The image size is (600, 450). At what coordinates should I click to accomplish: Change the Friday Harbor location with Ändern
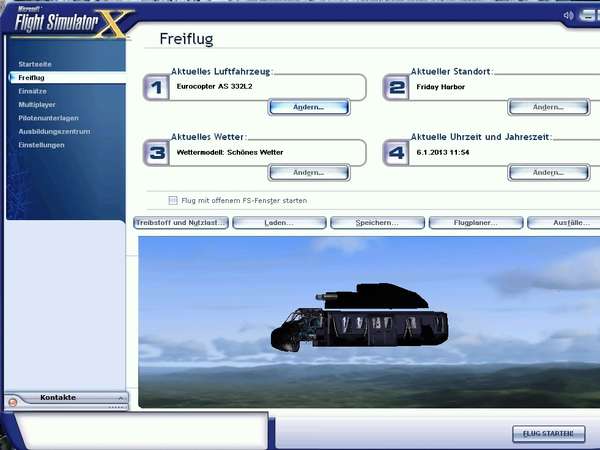click(x=548, y=107)
